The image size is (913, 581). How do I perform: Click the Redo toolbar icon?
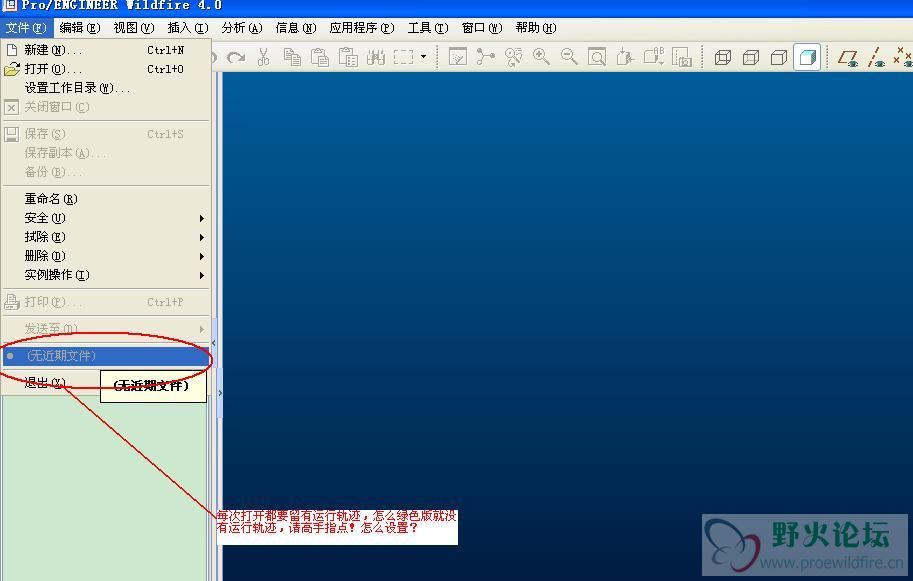tap(236, 57)
